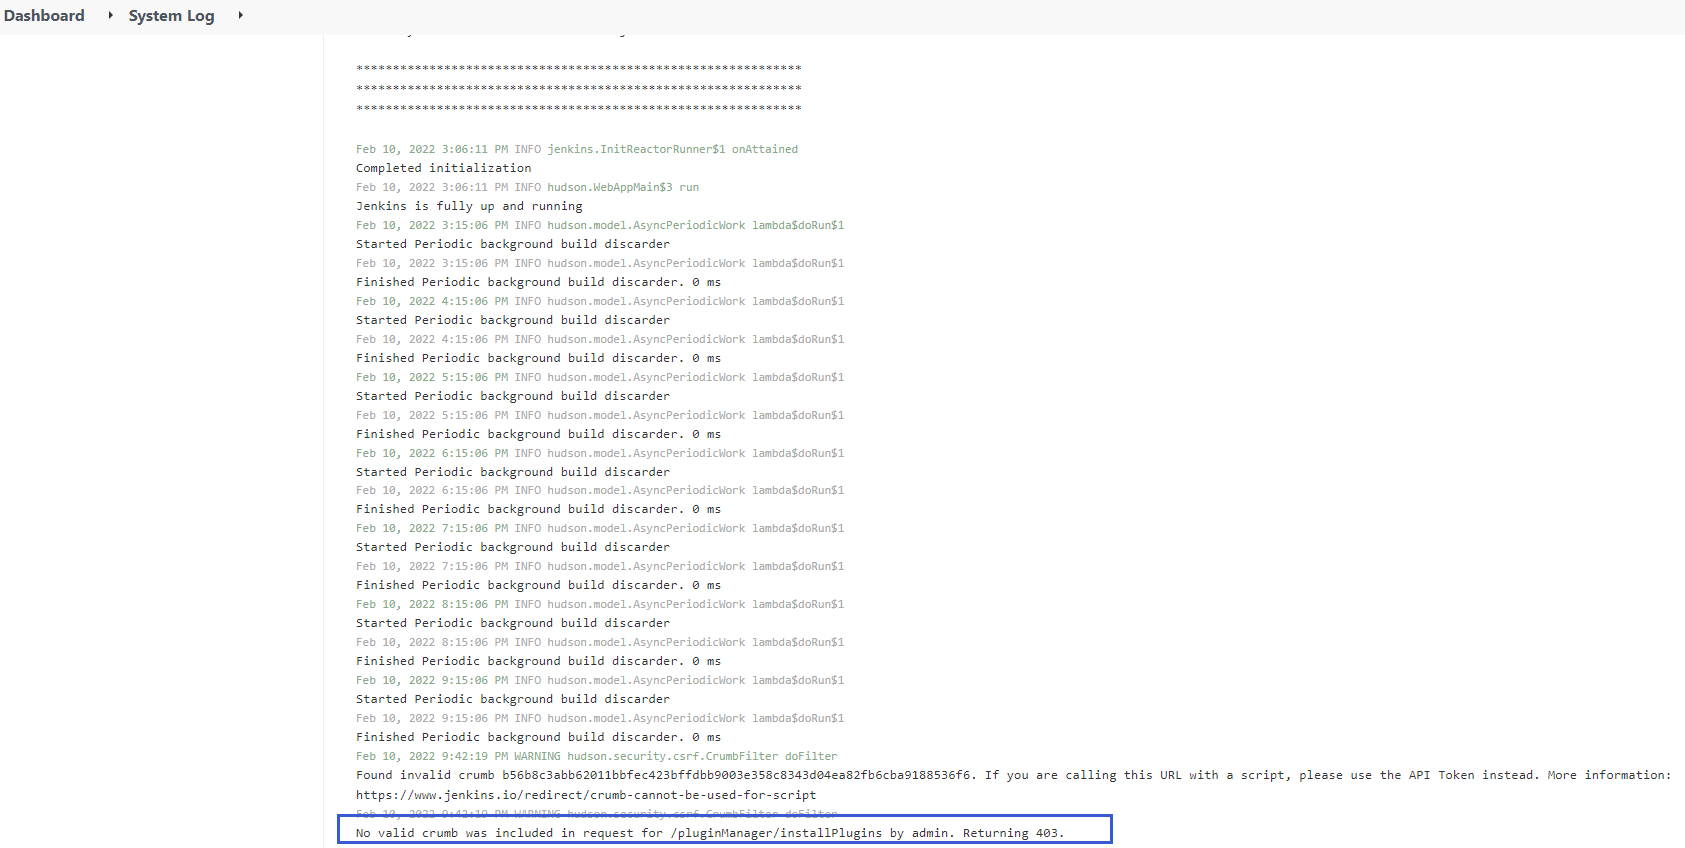This screenshot has height=848, width=1685.
Task: Click the WARNING CrumbFilter header above 'Found invalid crumb'
Action: click(596, 756)
